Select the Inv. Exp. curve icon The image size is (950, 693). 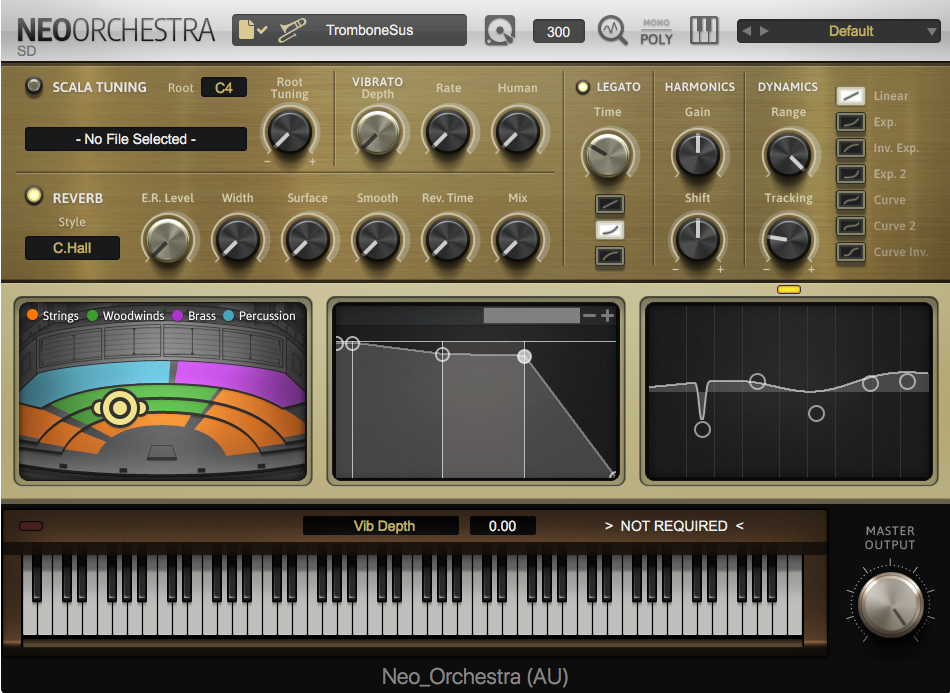[x=851, y=148]
